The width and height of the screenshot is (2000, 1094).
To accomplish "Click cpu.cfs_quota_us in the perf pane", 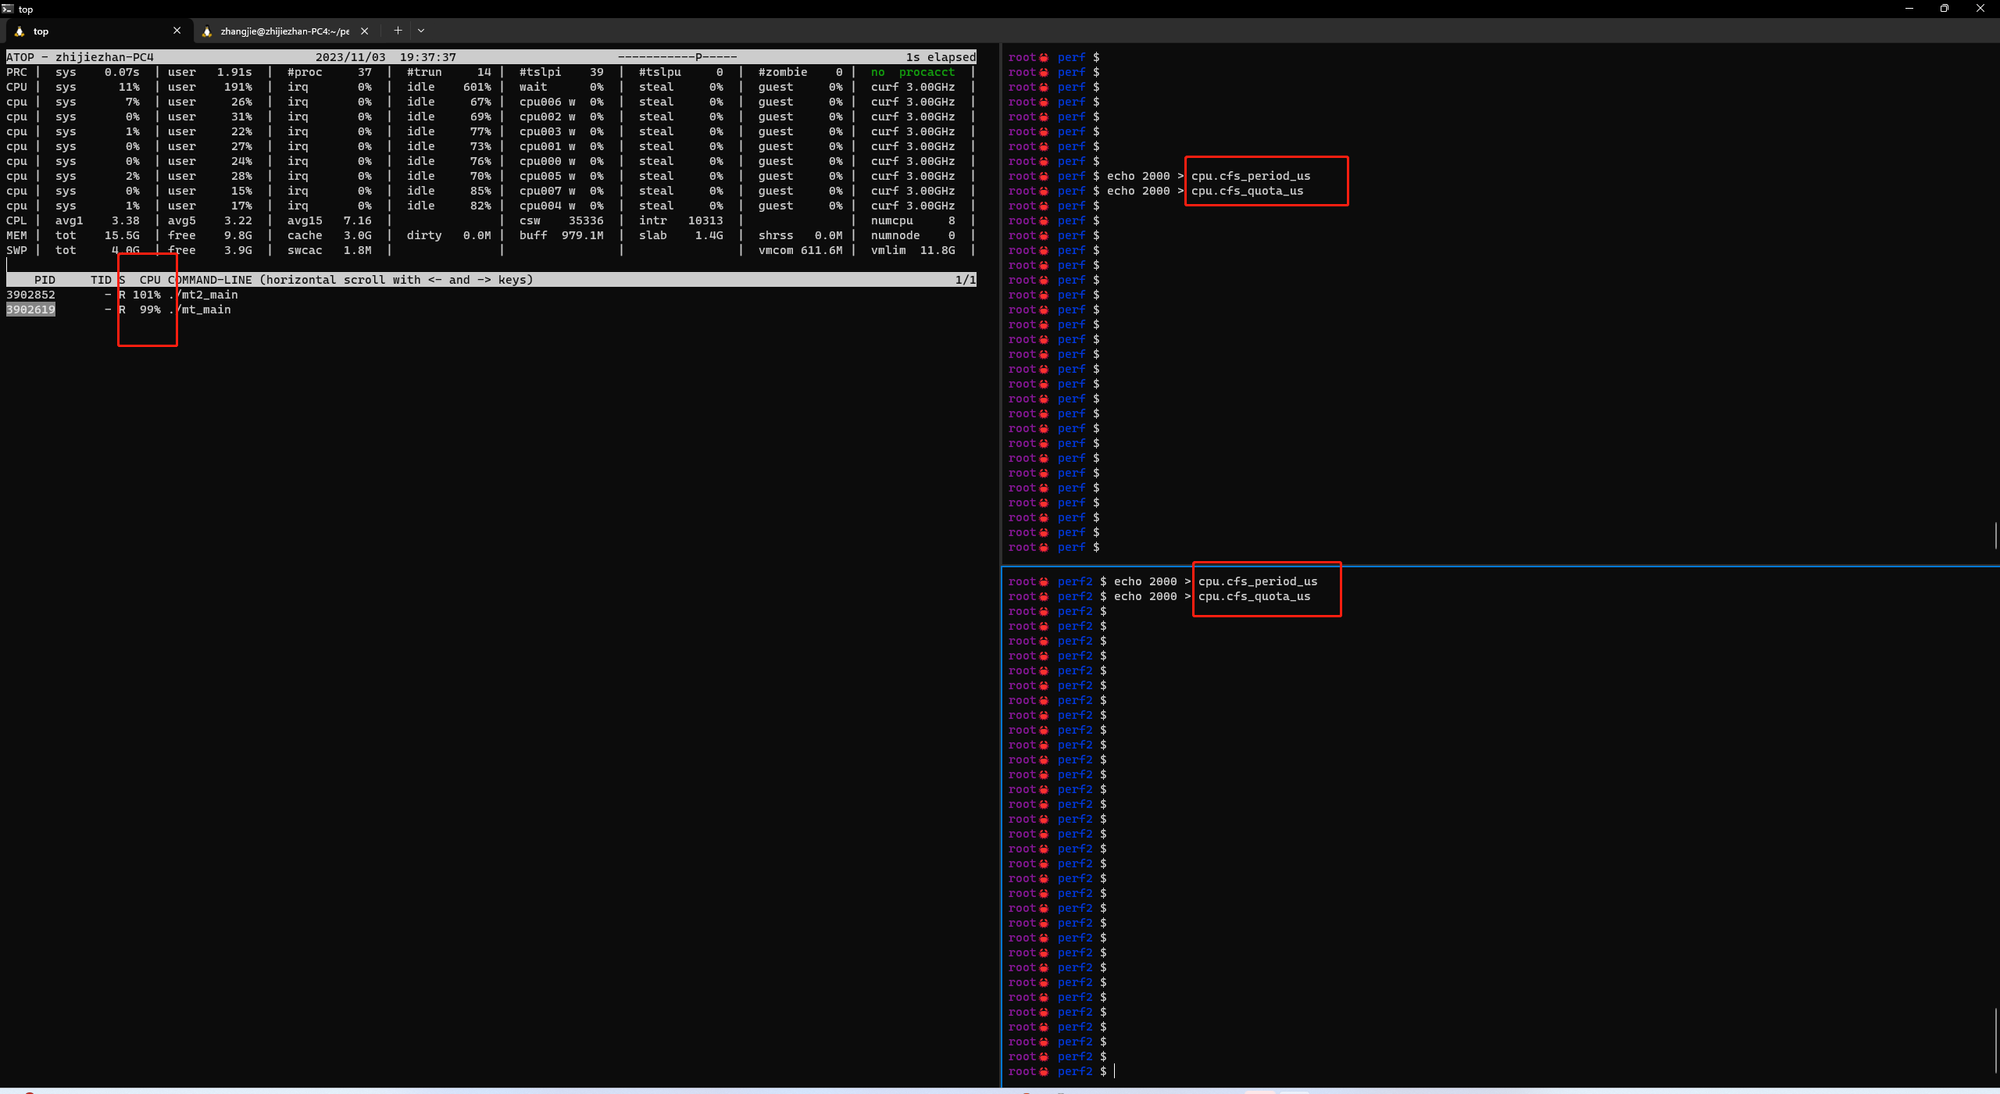I will click(x=1247, y=191).
